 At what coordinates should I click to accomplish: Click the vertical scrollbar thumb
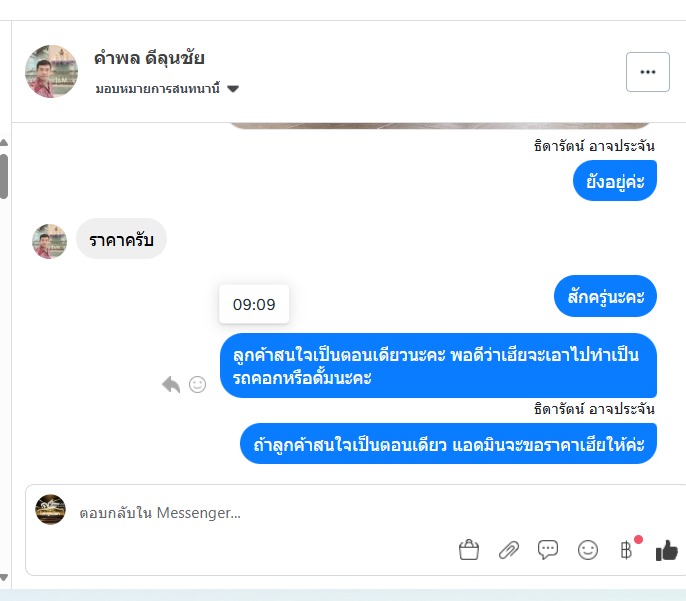(4, 176)
